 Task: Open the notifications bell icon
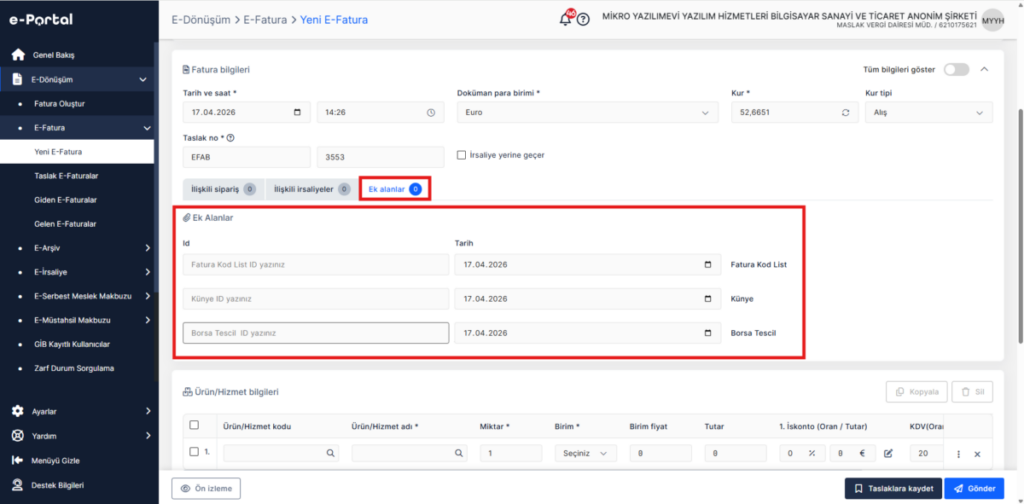point(566,19)
